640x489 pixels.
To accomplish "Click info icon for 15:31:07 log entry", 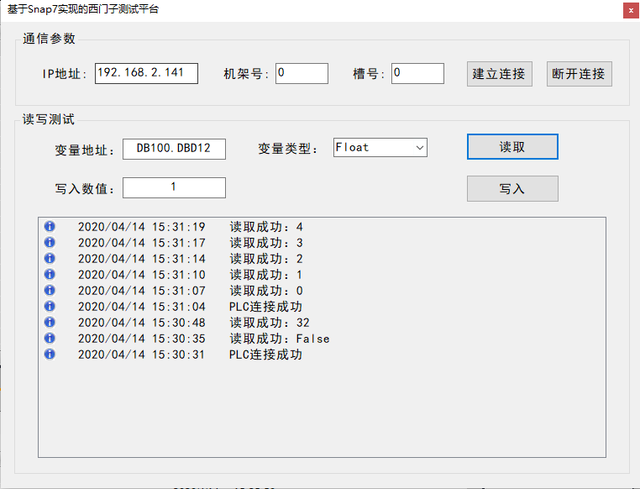I will click(49, 290).
